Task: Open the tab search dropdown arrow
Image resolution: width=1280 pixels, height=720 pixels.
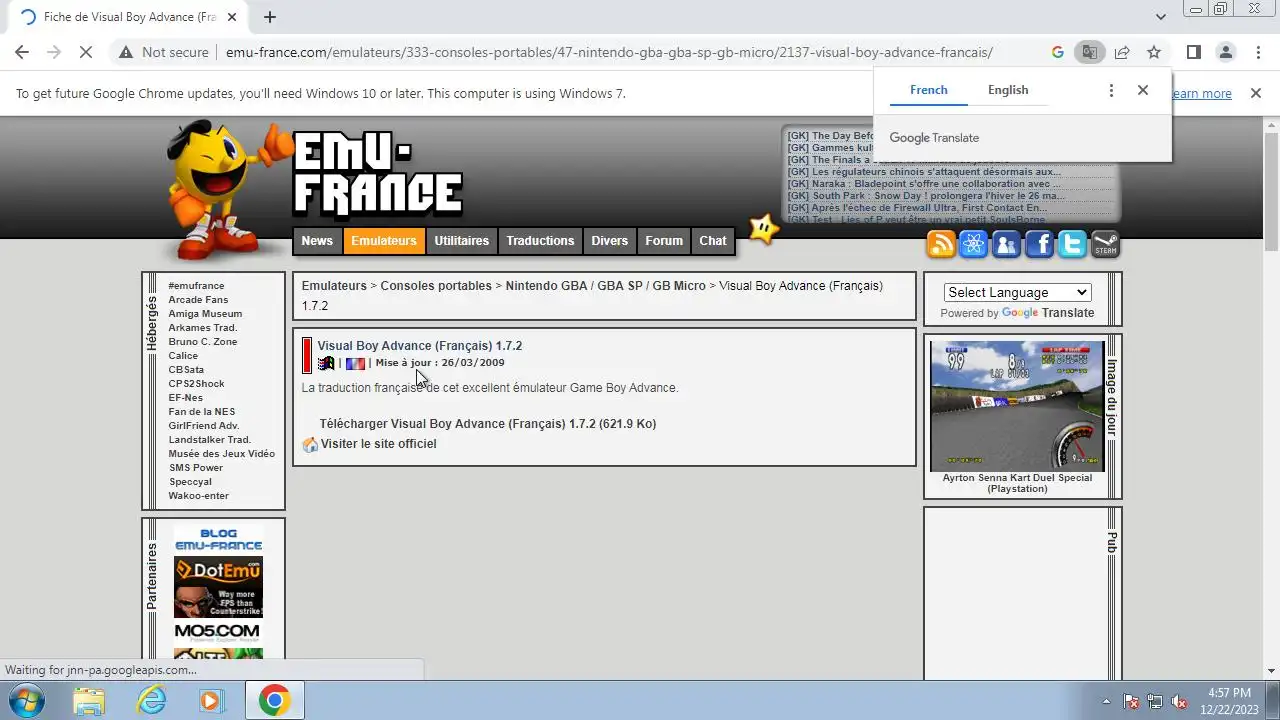Action: [1160, 17]
